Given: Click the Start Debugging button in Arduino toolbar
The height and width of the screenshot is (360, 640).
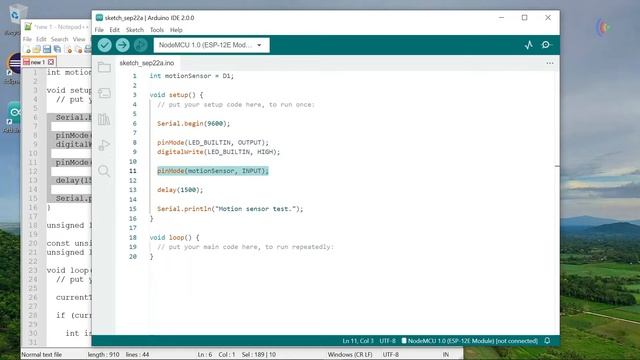Looking at the screenshot, I should tap(140, 45).
